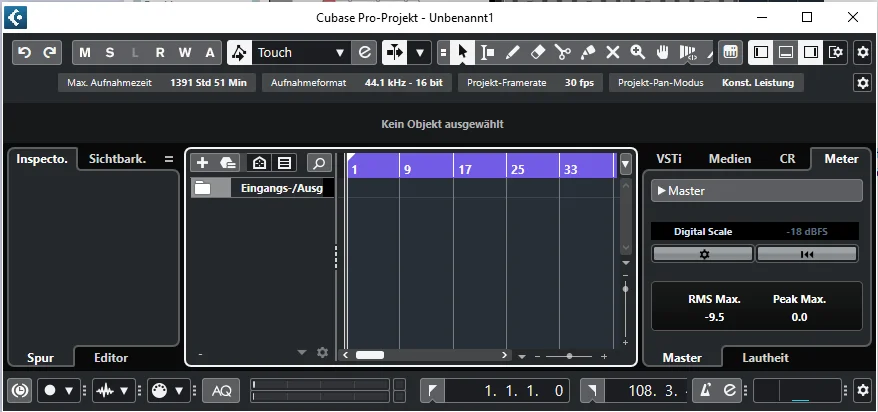Select the Mute X tool
The height and width of the screenshot is (412, 878).
[613, 53]
